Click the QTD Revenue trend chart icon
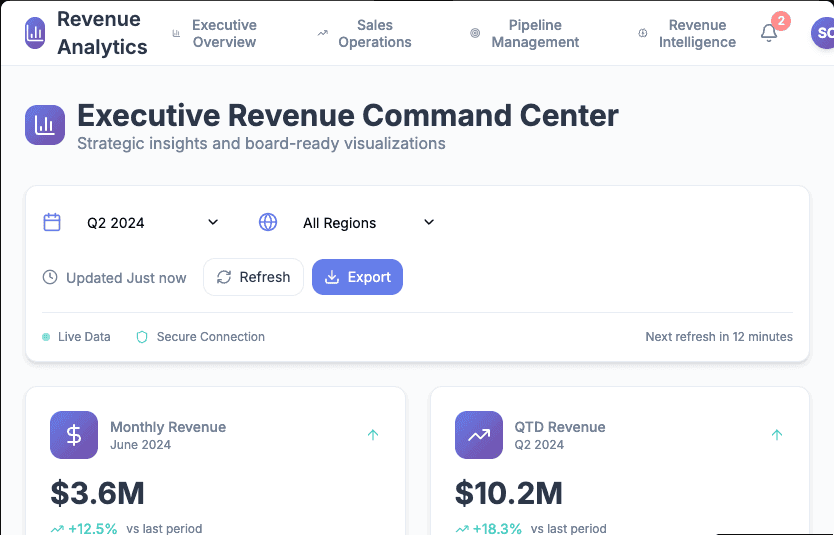 (479, 435)
